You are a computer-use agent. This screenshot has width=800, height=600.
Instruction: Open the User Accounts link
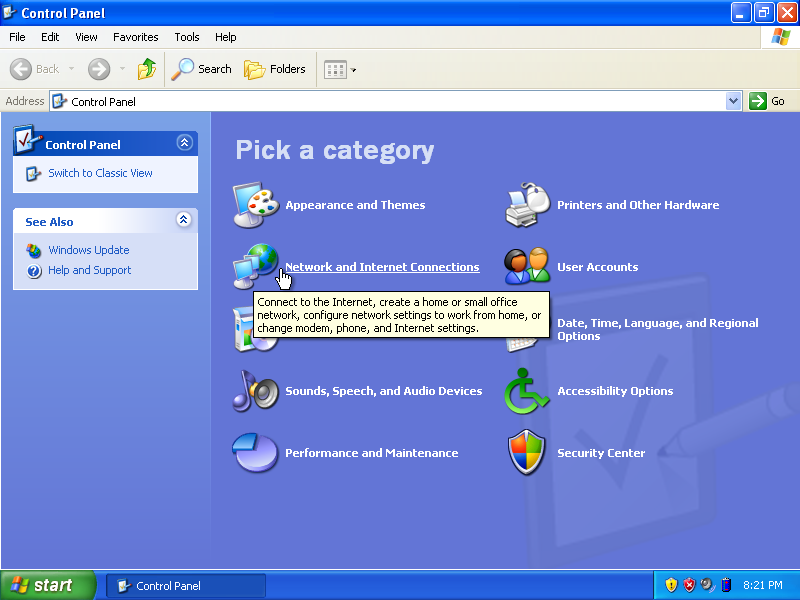coord(597,267)
